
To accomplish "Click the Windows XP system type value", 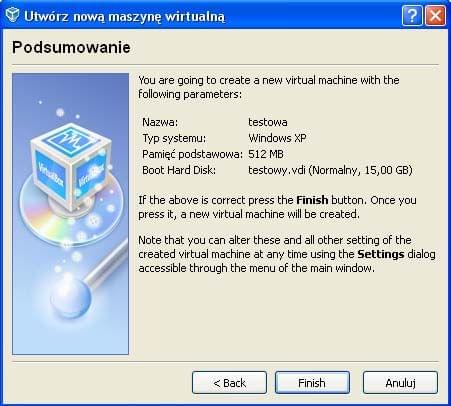I will (x=277, y=138).
